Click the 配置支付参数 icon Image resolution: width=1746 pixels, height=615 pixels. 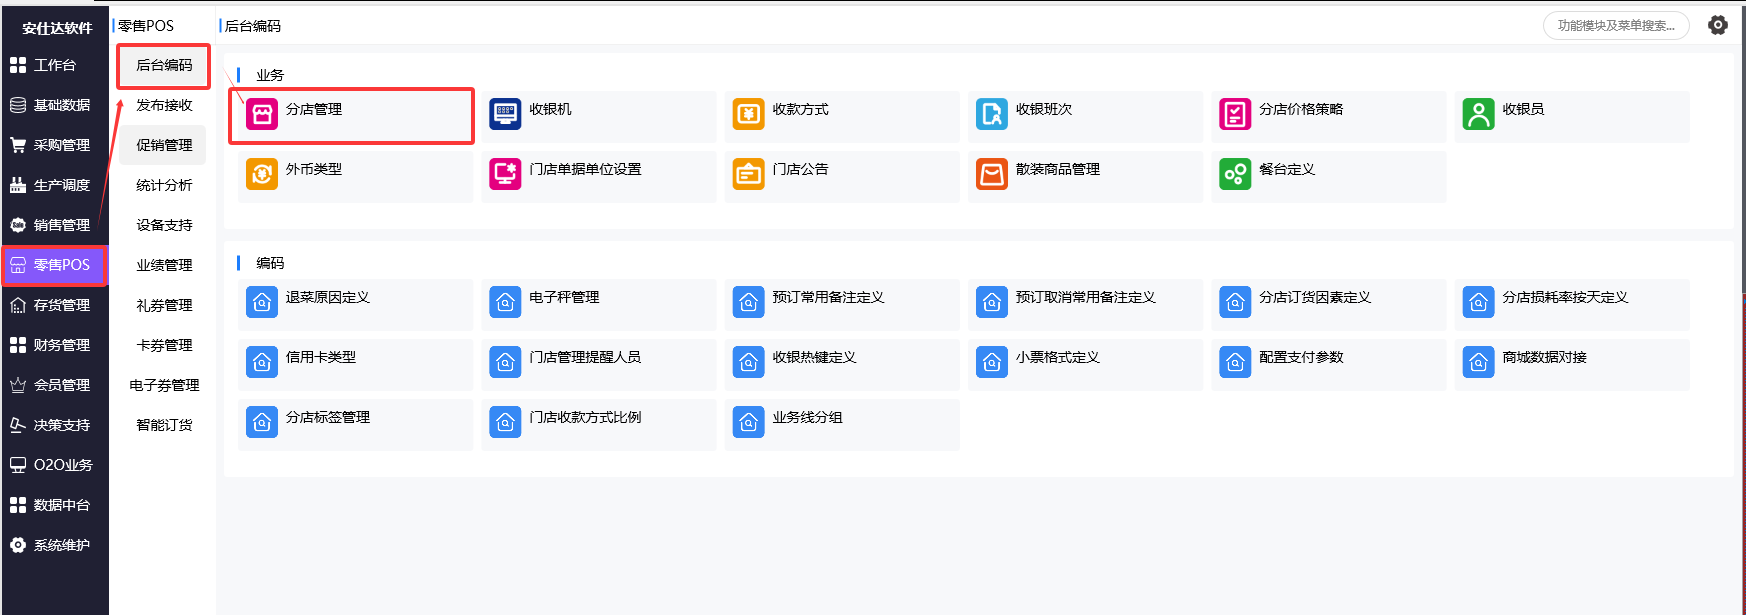(1235, 363)
